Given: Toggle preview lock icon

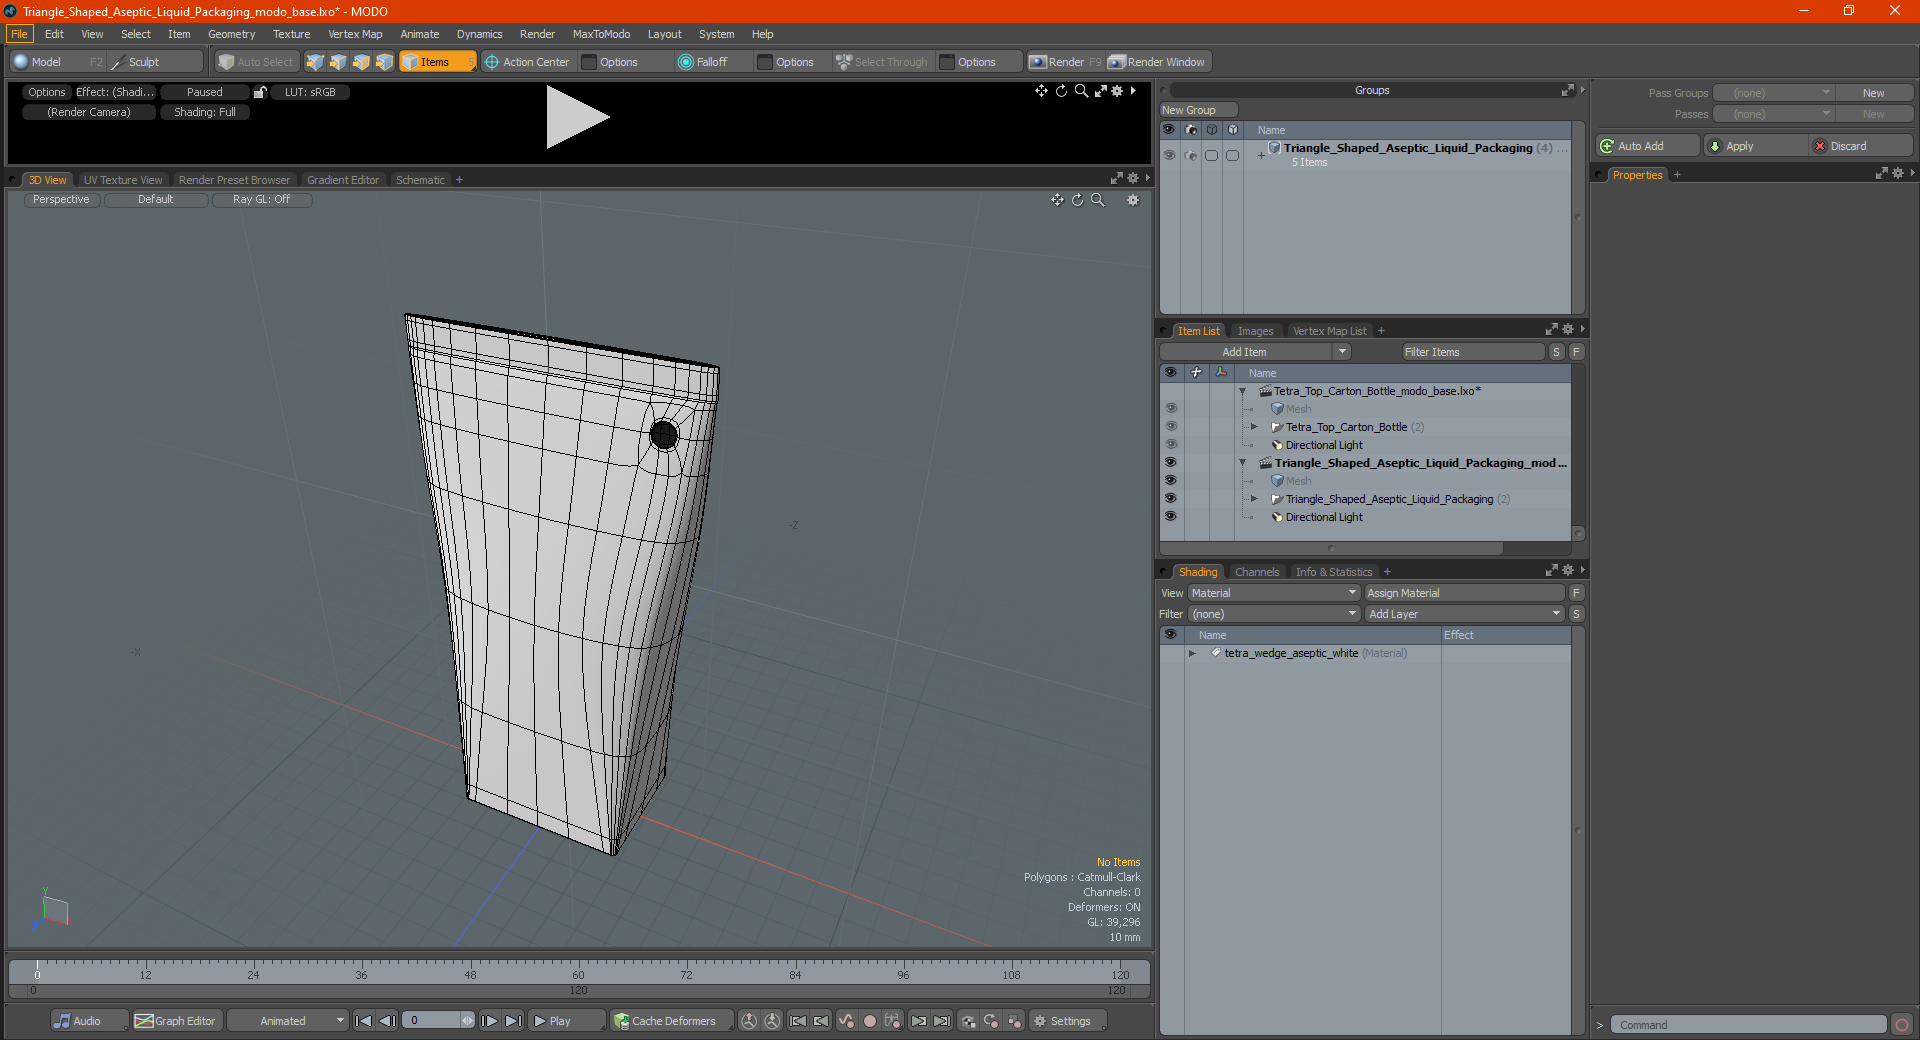Looking at the screenshot, I should (x=260, y=92).
